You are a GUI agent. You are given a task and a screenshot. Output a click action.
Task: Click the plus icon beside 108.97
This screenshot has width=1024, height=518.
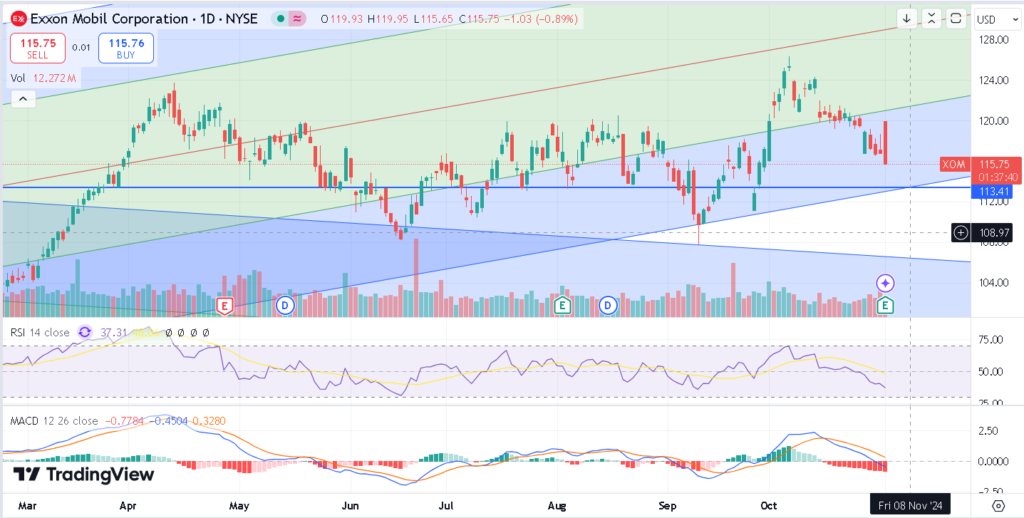click(x=961, y=232)
